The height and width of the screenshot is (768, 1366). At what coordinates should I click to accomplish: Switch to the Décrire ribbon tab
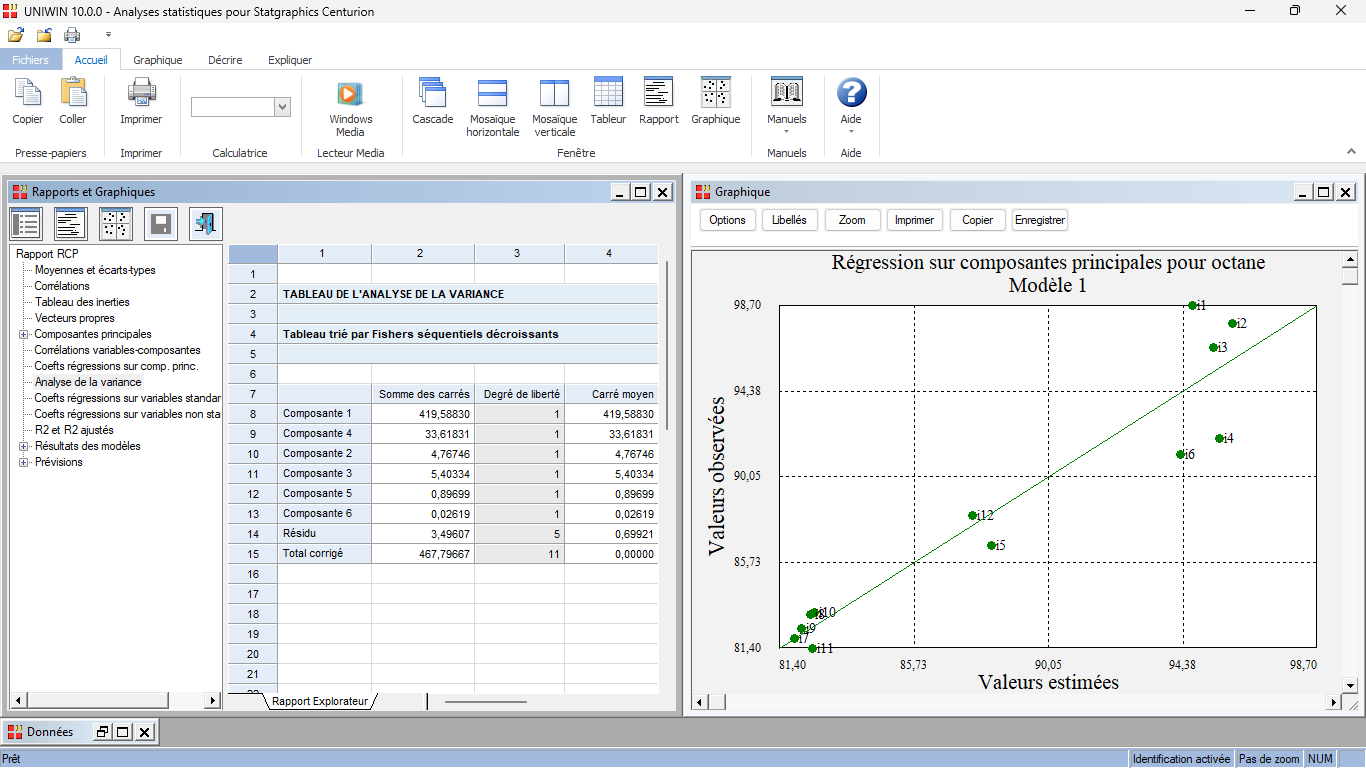tap(225, 60)
